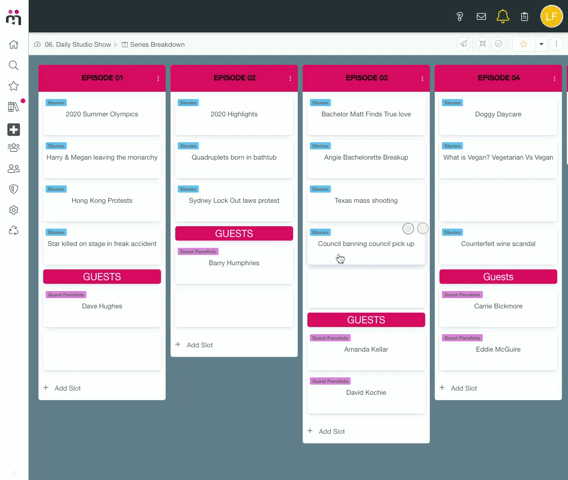The image size is (568, 480).
Task: Go to 06. Daily Studio Show breadcrumb
Action: (x=78, y=45)
